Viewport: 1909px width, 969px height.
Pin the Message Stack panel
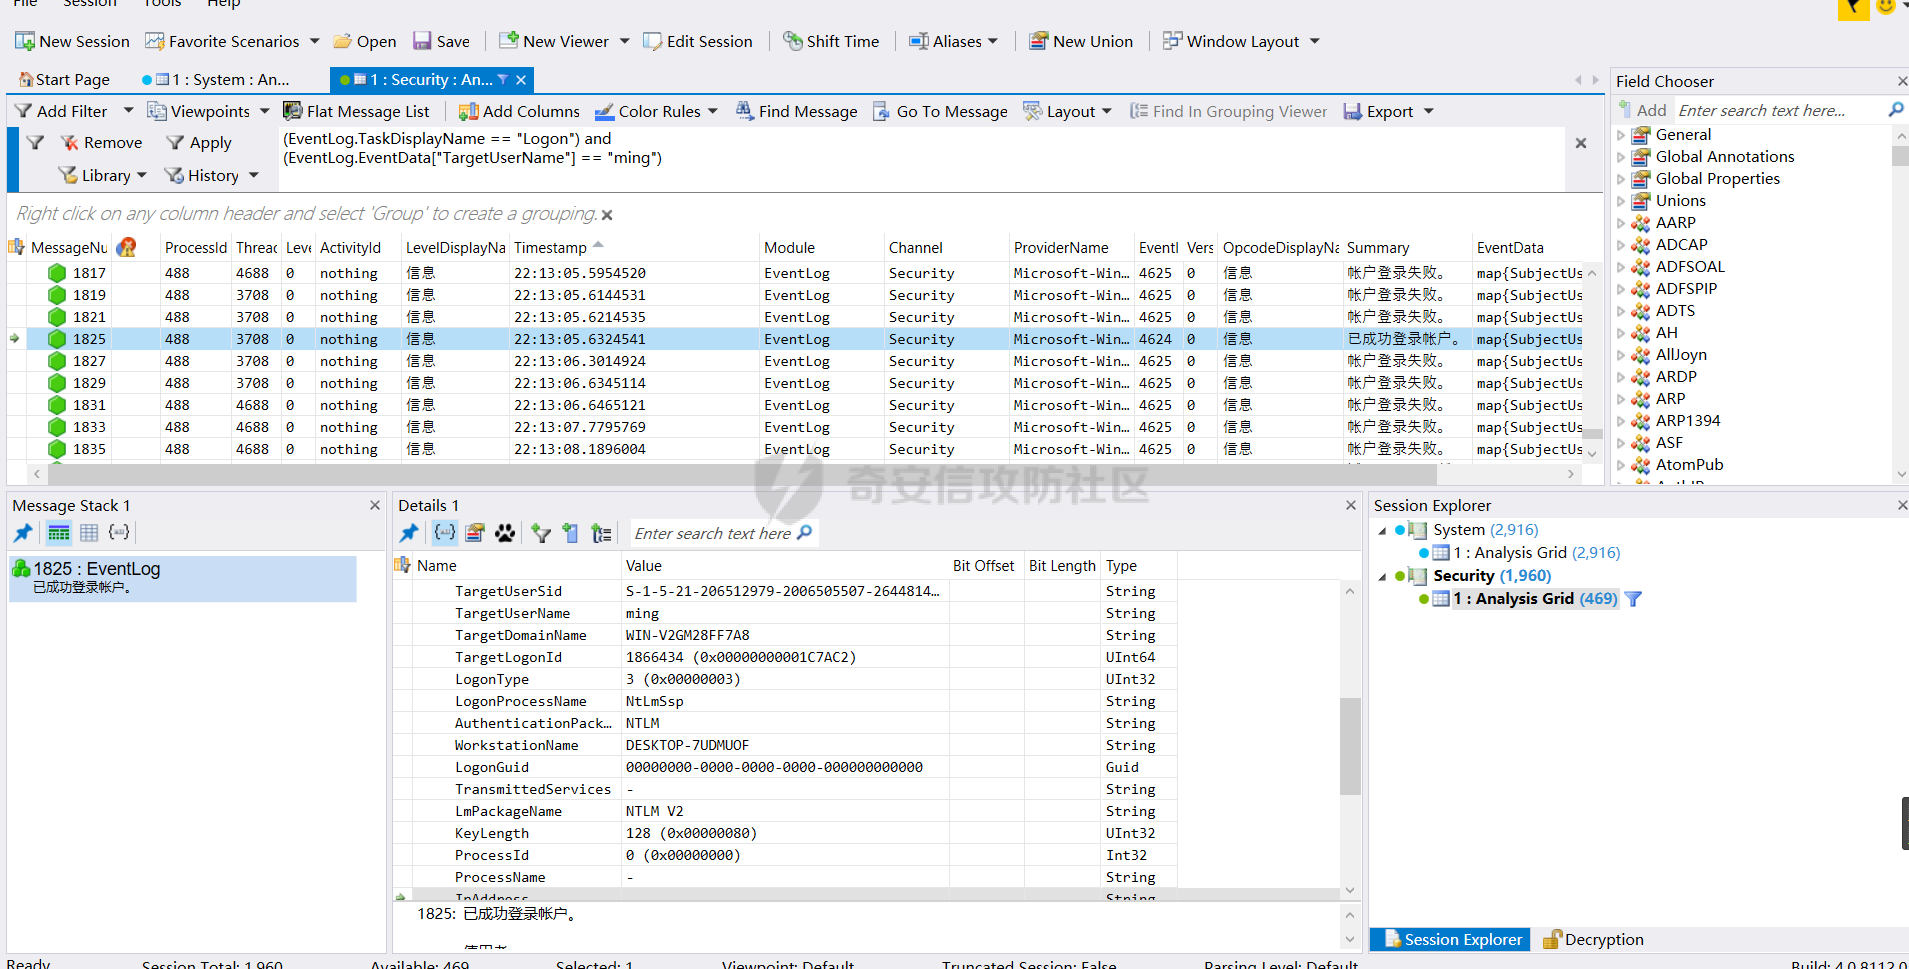point(23,533)
